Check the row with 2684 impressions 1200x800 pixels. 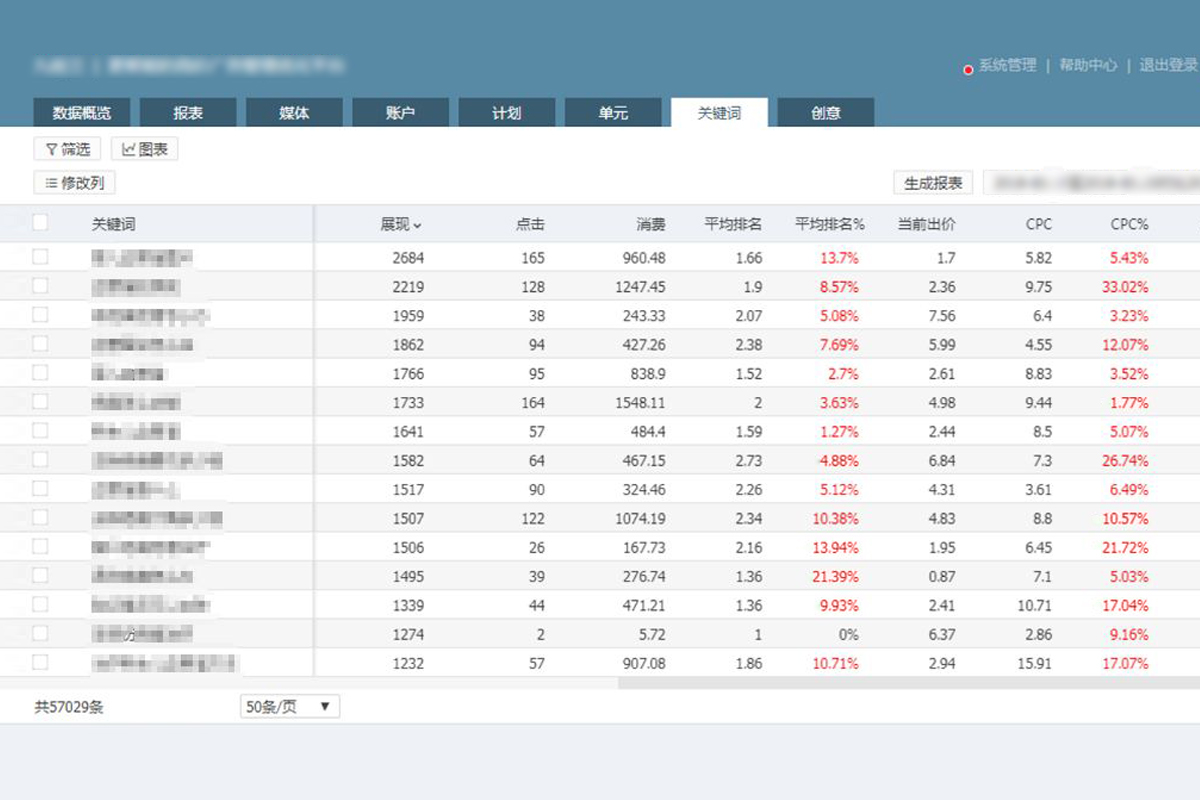point(40,257)
